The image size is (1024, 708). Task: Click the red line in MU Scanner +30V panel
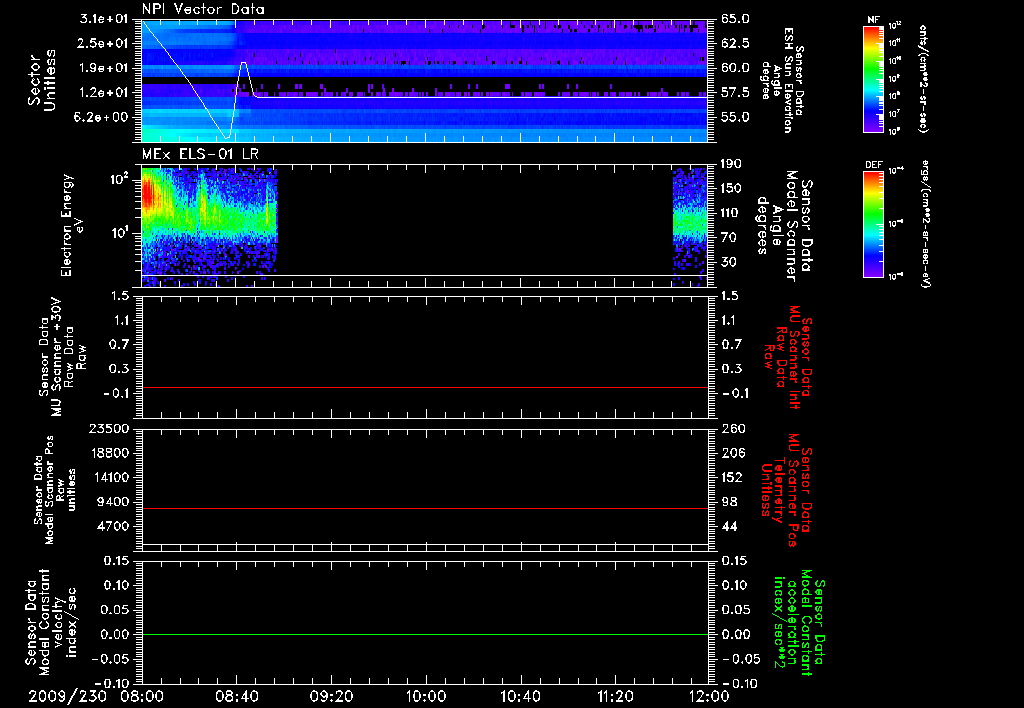point(425,387)
